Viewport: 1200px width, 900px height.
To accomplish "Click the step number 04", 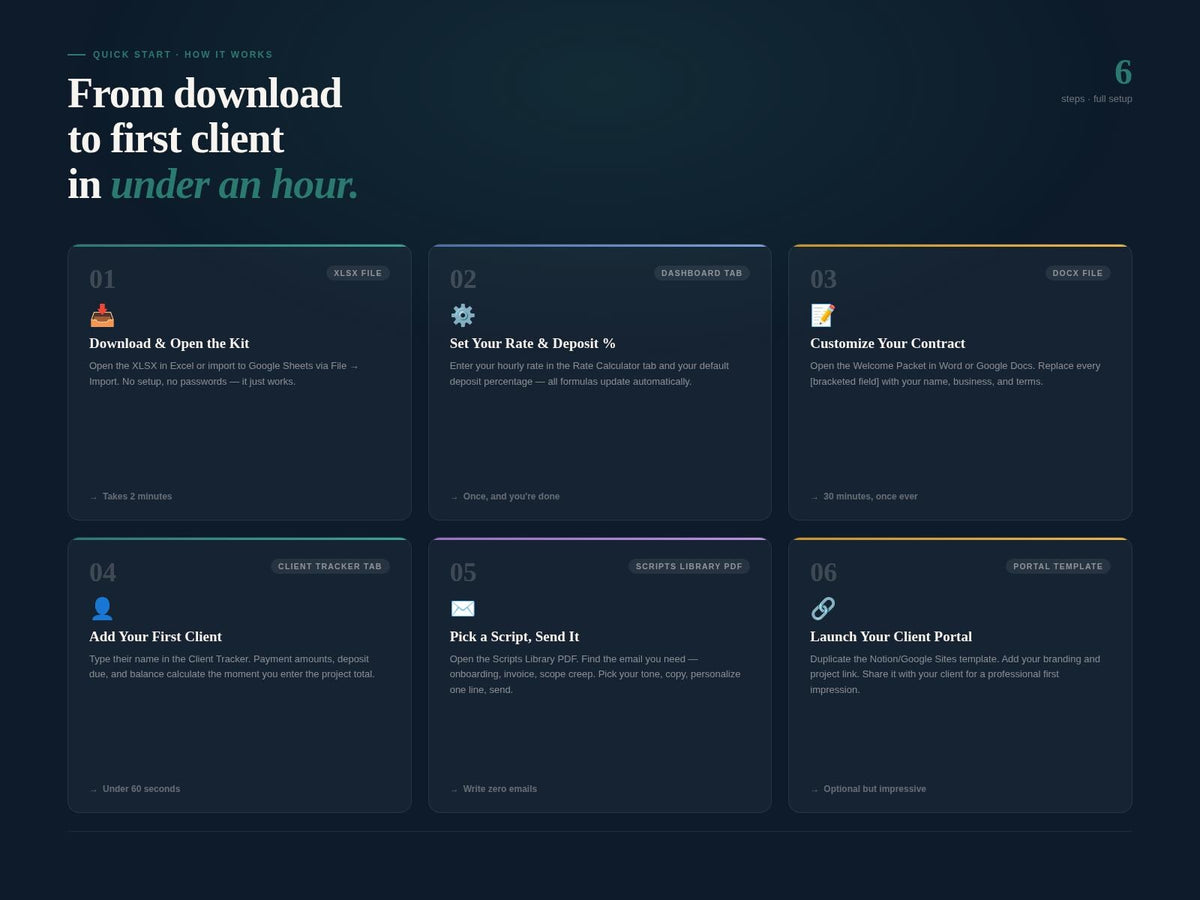I will click(x=102, y=572).
